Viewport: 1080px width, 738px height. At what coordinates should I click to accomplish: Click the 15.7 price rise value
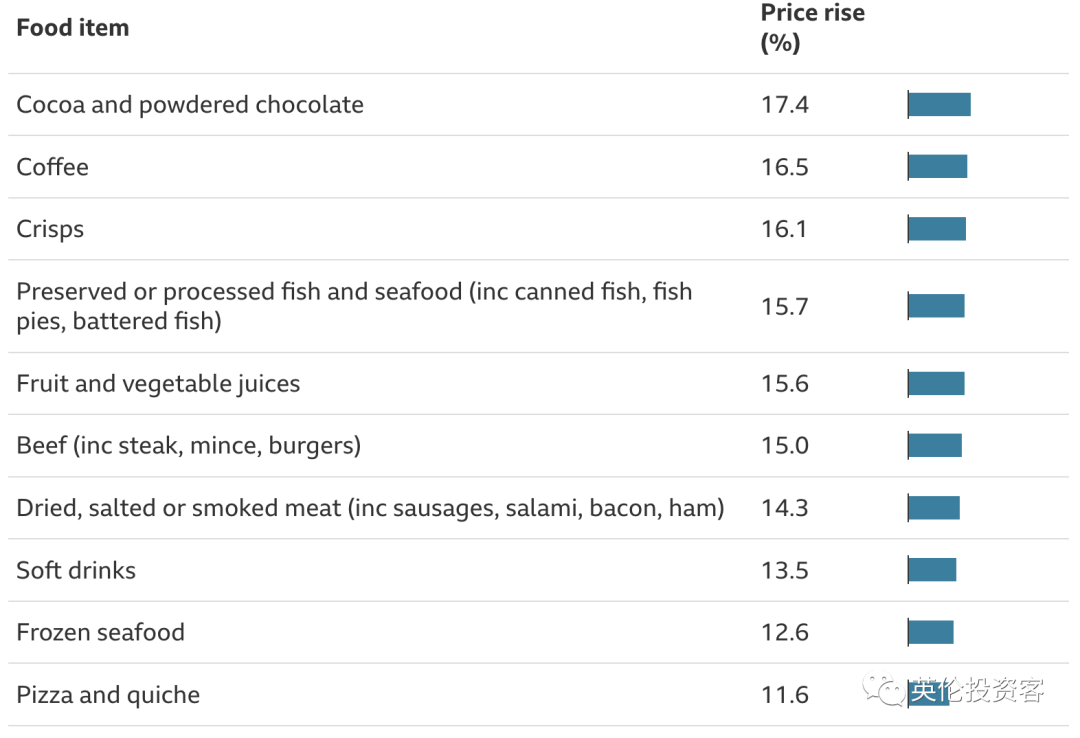[784, 306]
